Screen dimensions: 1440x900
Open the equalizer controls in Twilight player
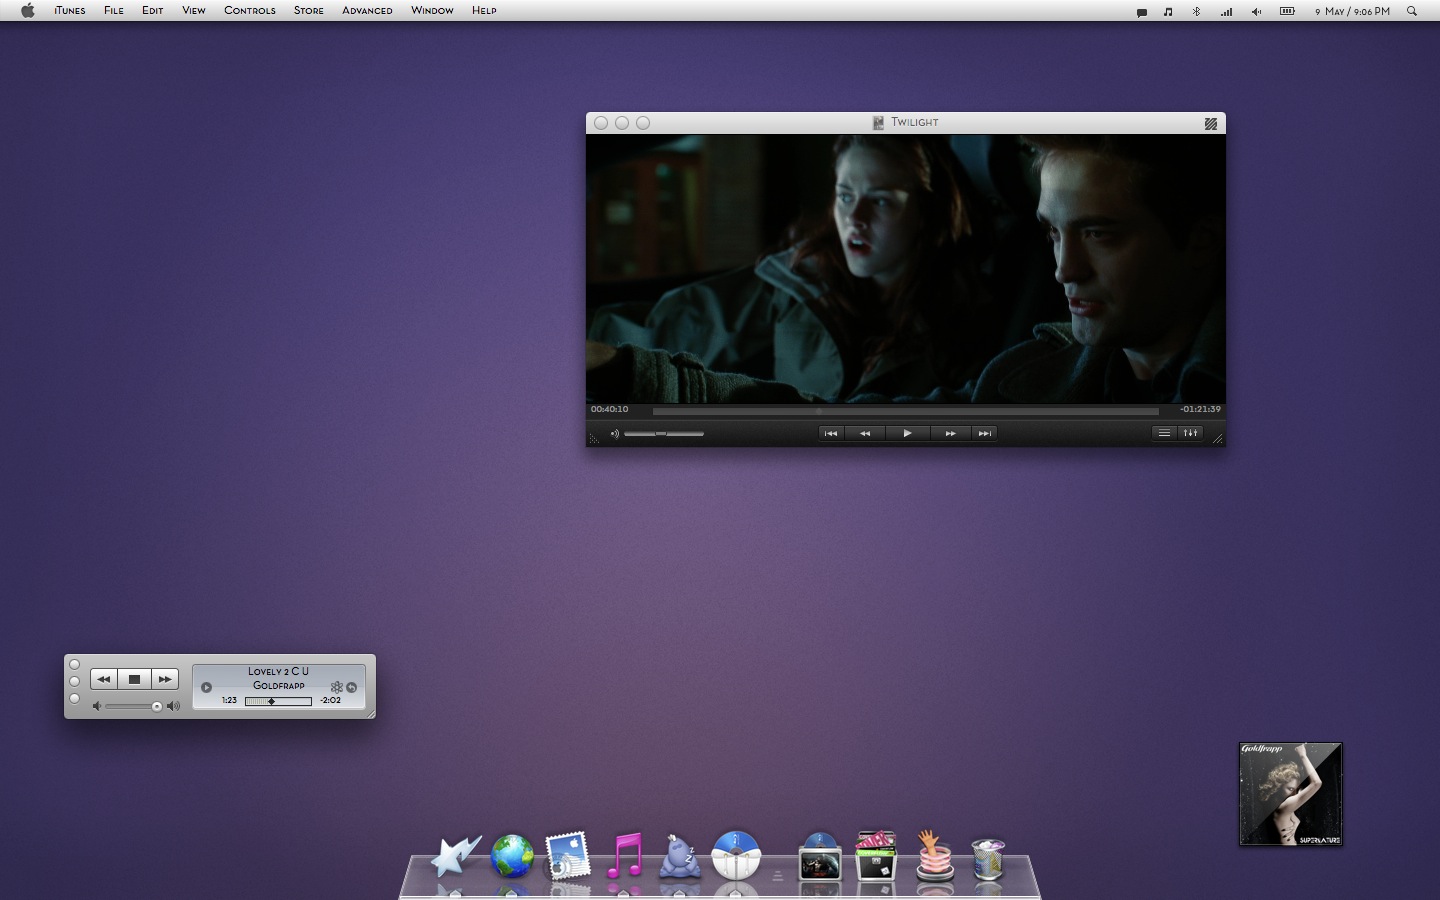pyautogui.click(x=1190, y=433)
